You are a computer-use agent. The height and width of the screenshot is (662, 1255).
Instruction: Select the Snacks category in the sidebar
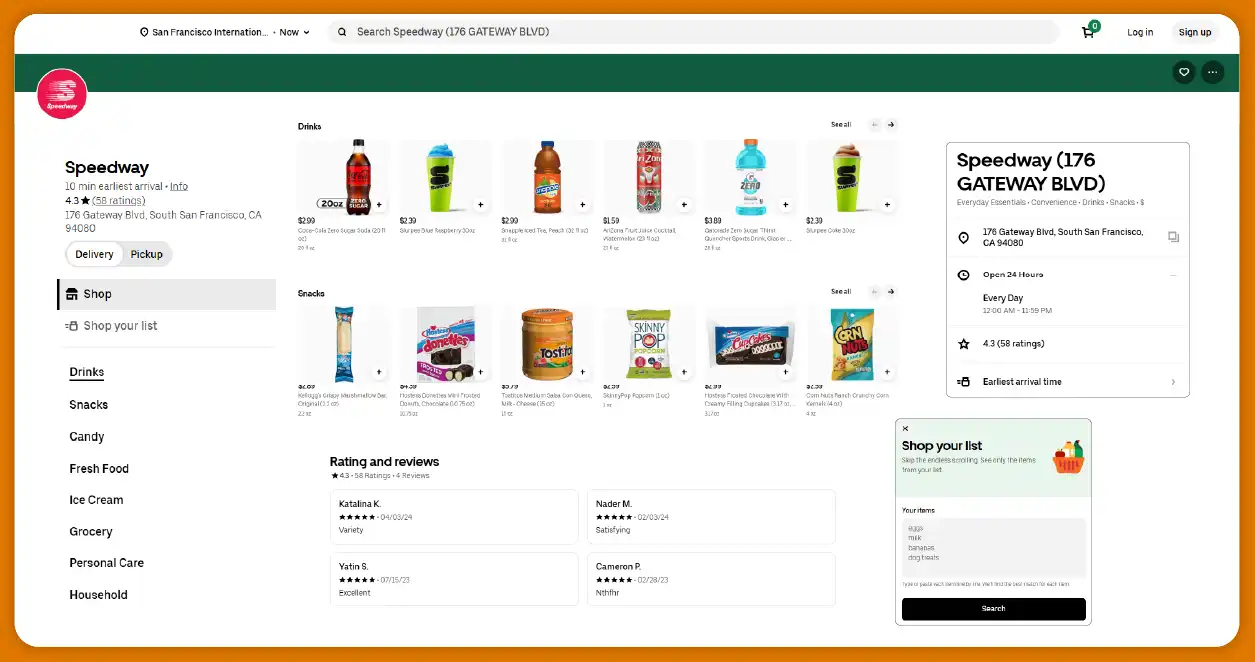tap(88, 404)
